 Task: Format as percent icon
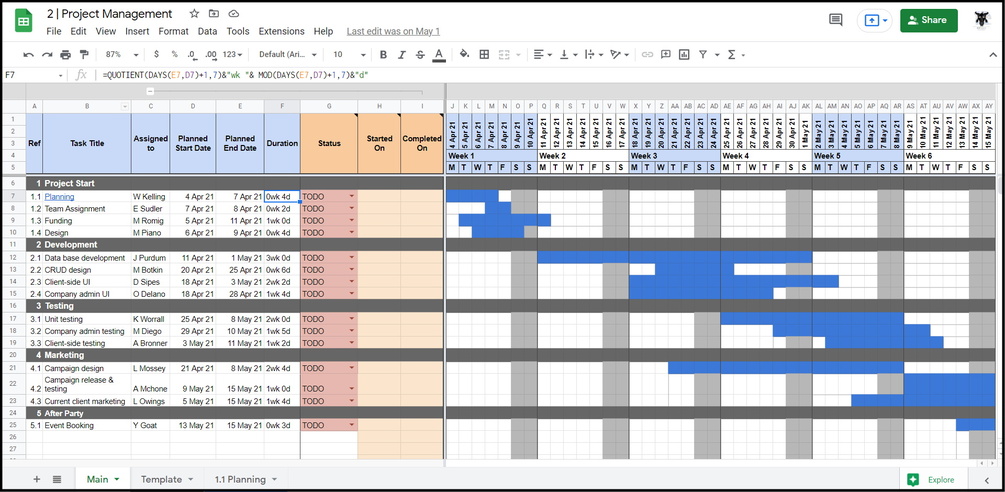tap(174, 54)
